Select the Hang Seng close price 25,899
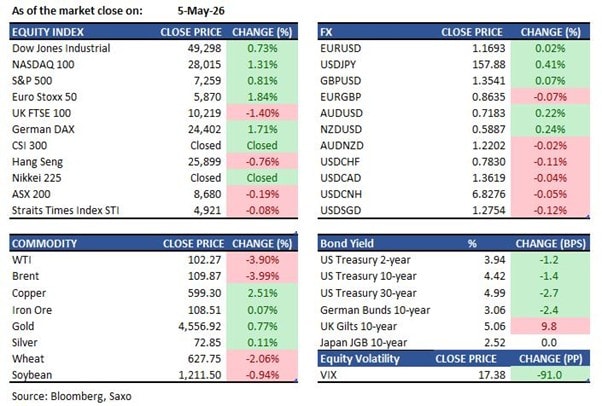This screenshot has height=406, width=602. click(204, 162)
